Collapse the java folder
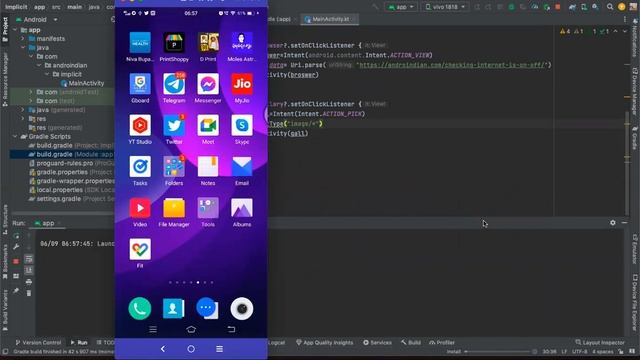Viewport: 640px width, 360px height. pyautogui.click(x=23, y=48)
